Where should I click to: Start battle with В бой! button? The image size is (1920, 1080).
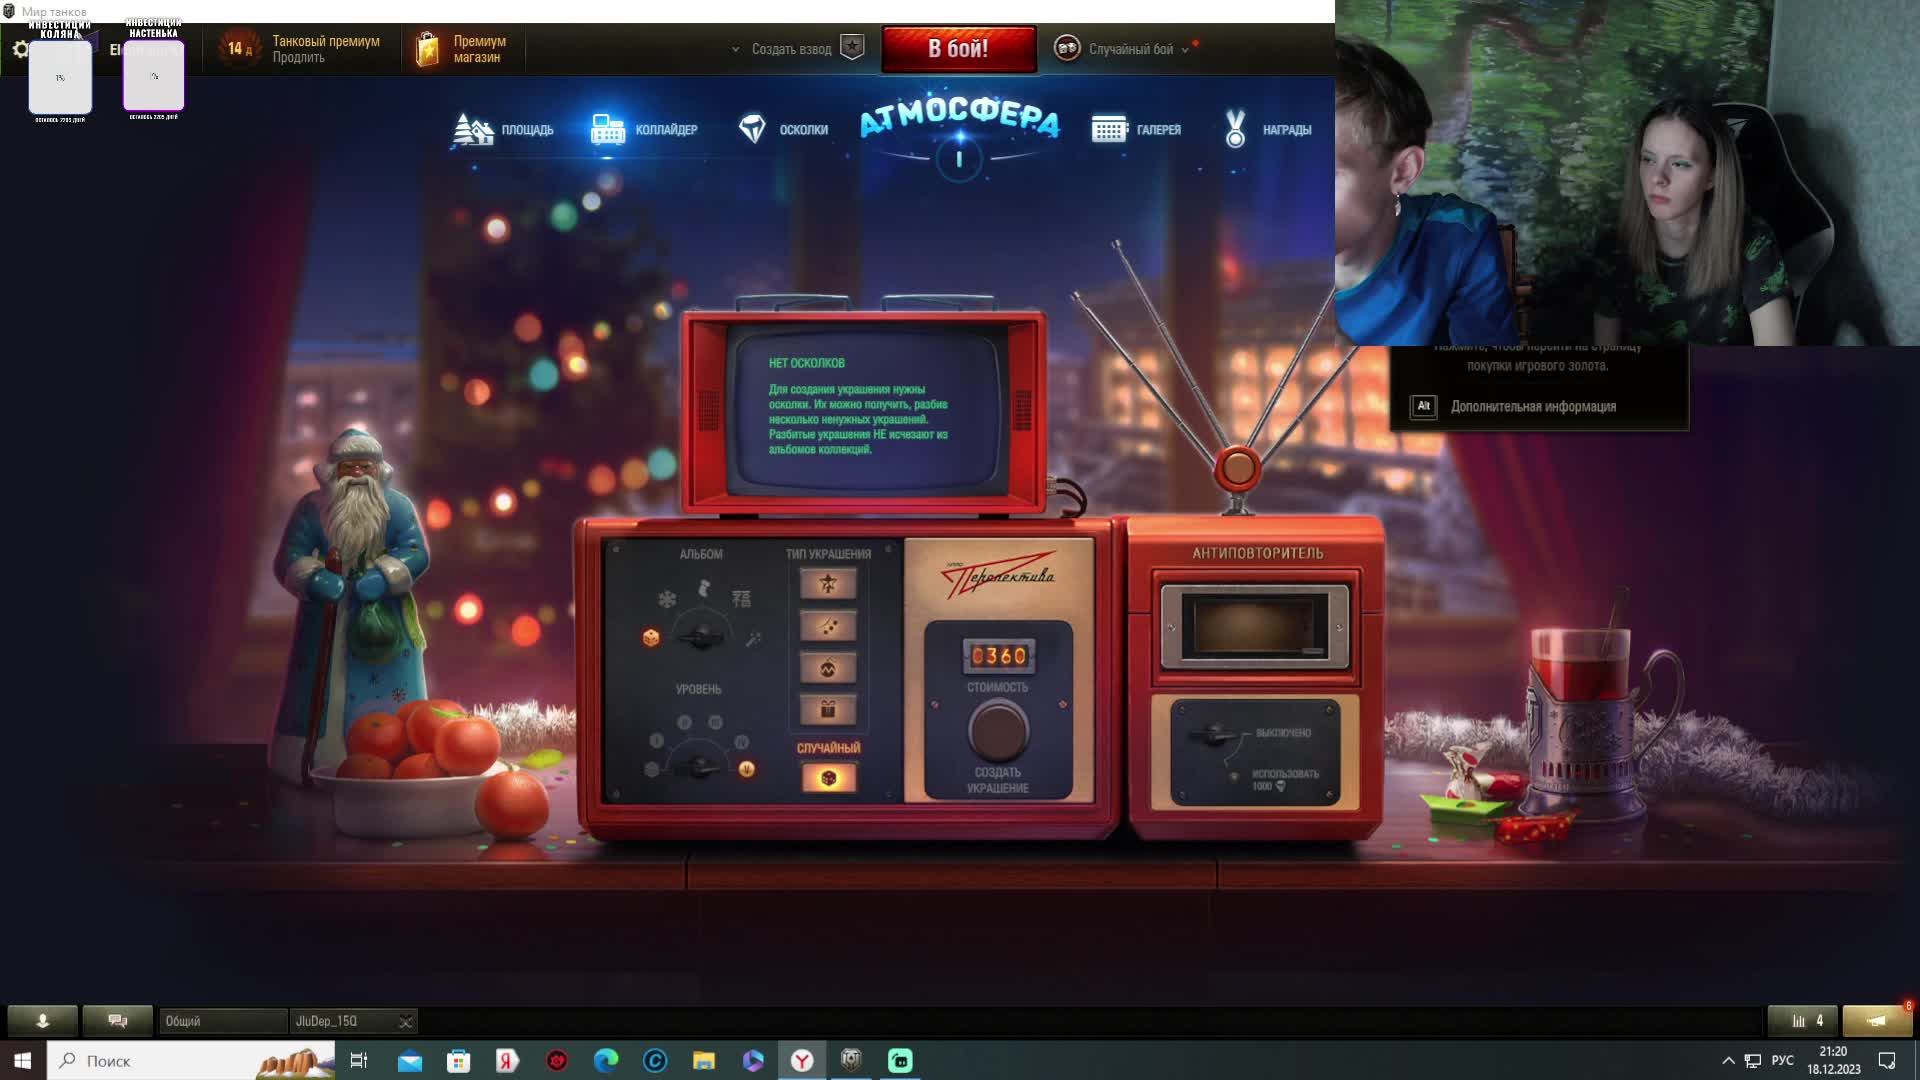pos(958,49)
